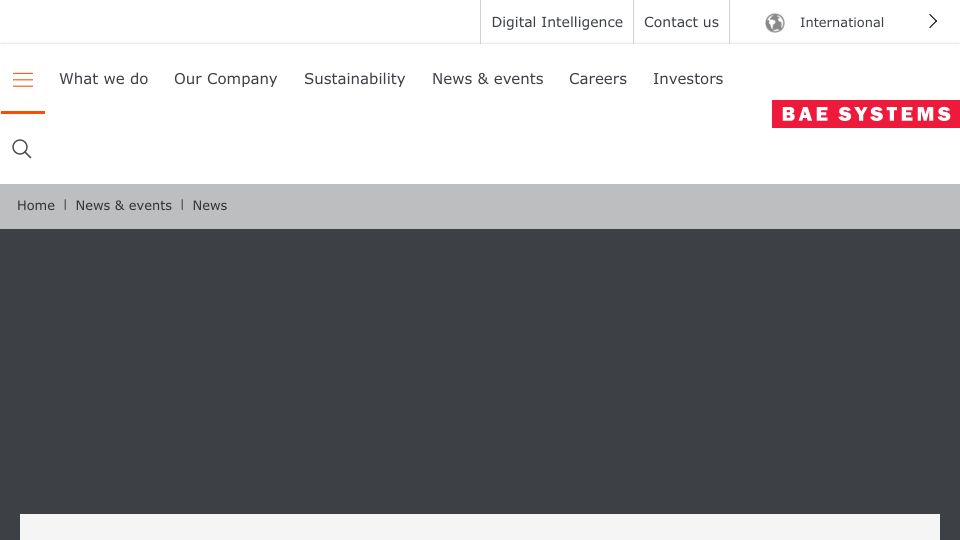Open the Investors menu

pyautogui.click(x=688, y=79)
